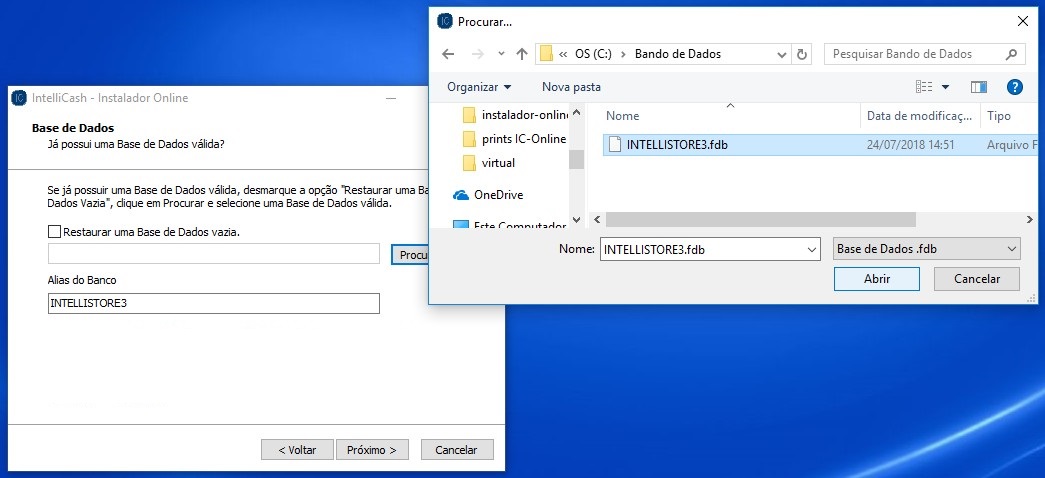Screen dimensions: 1045x478
Task: Click the 24/07/2018 14:51 date cell
Action: [910, 145]
